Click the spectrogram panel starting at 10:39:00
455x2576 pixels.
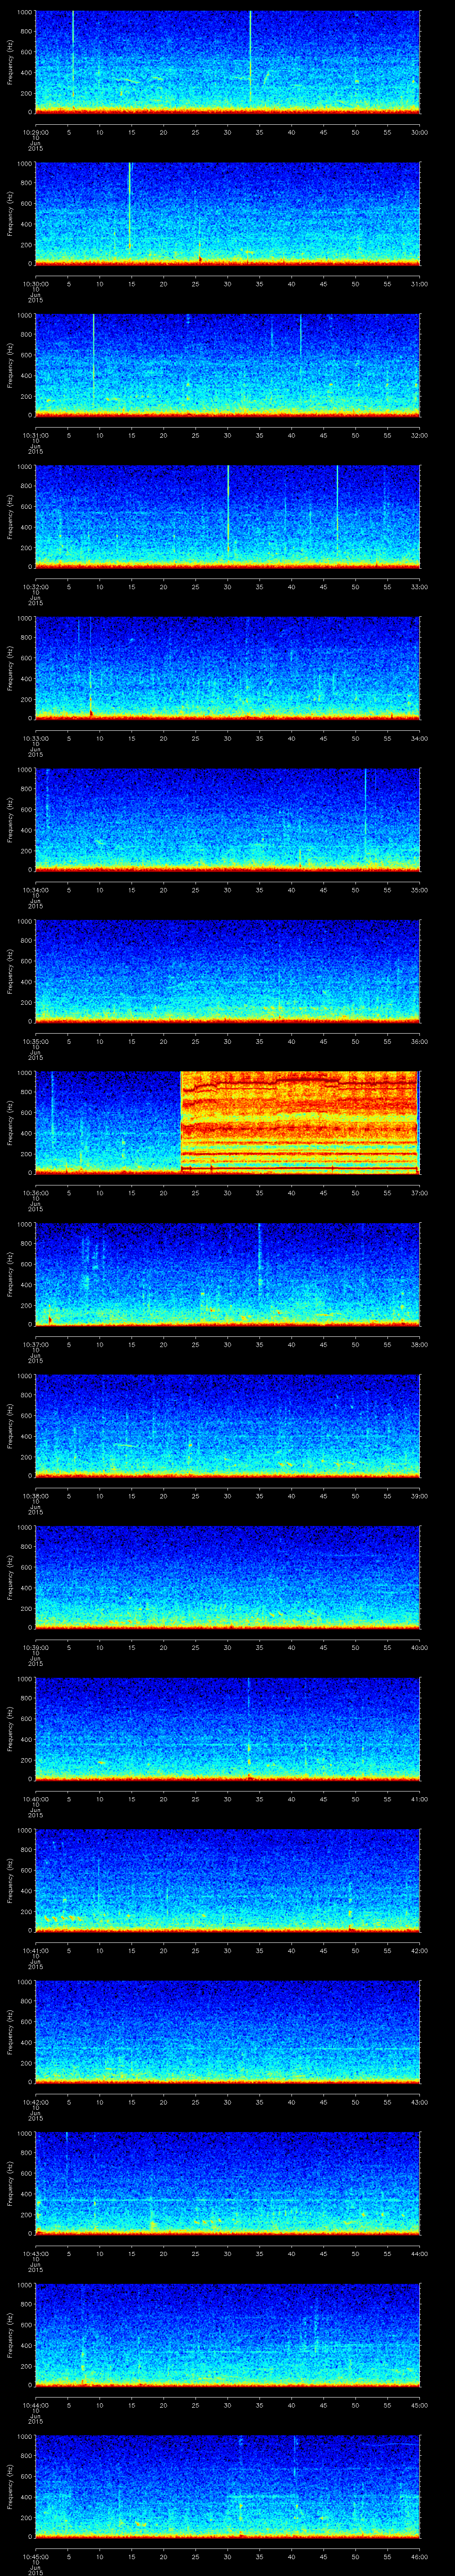click(x=227, y=1577)
